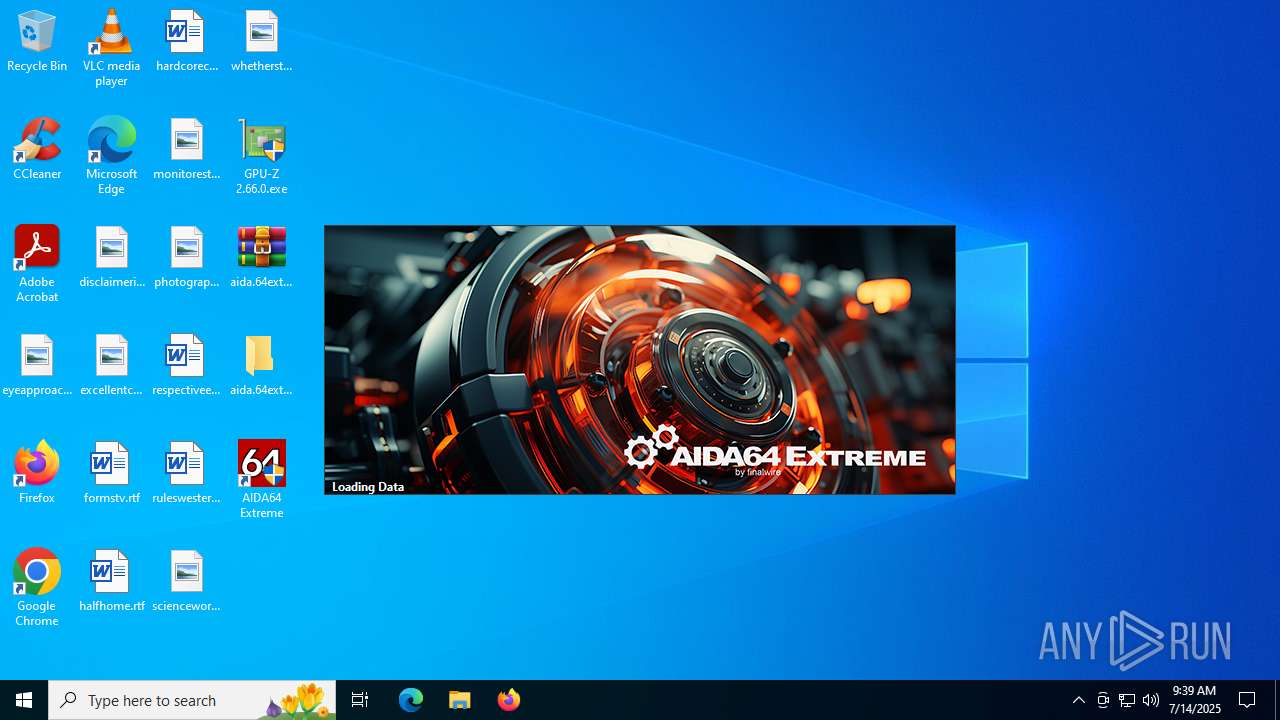
Task: Select Microsoft Edge desktop shortcut
Action: (111, 156)
